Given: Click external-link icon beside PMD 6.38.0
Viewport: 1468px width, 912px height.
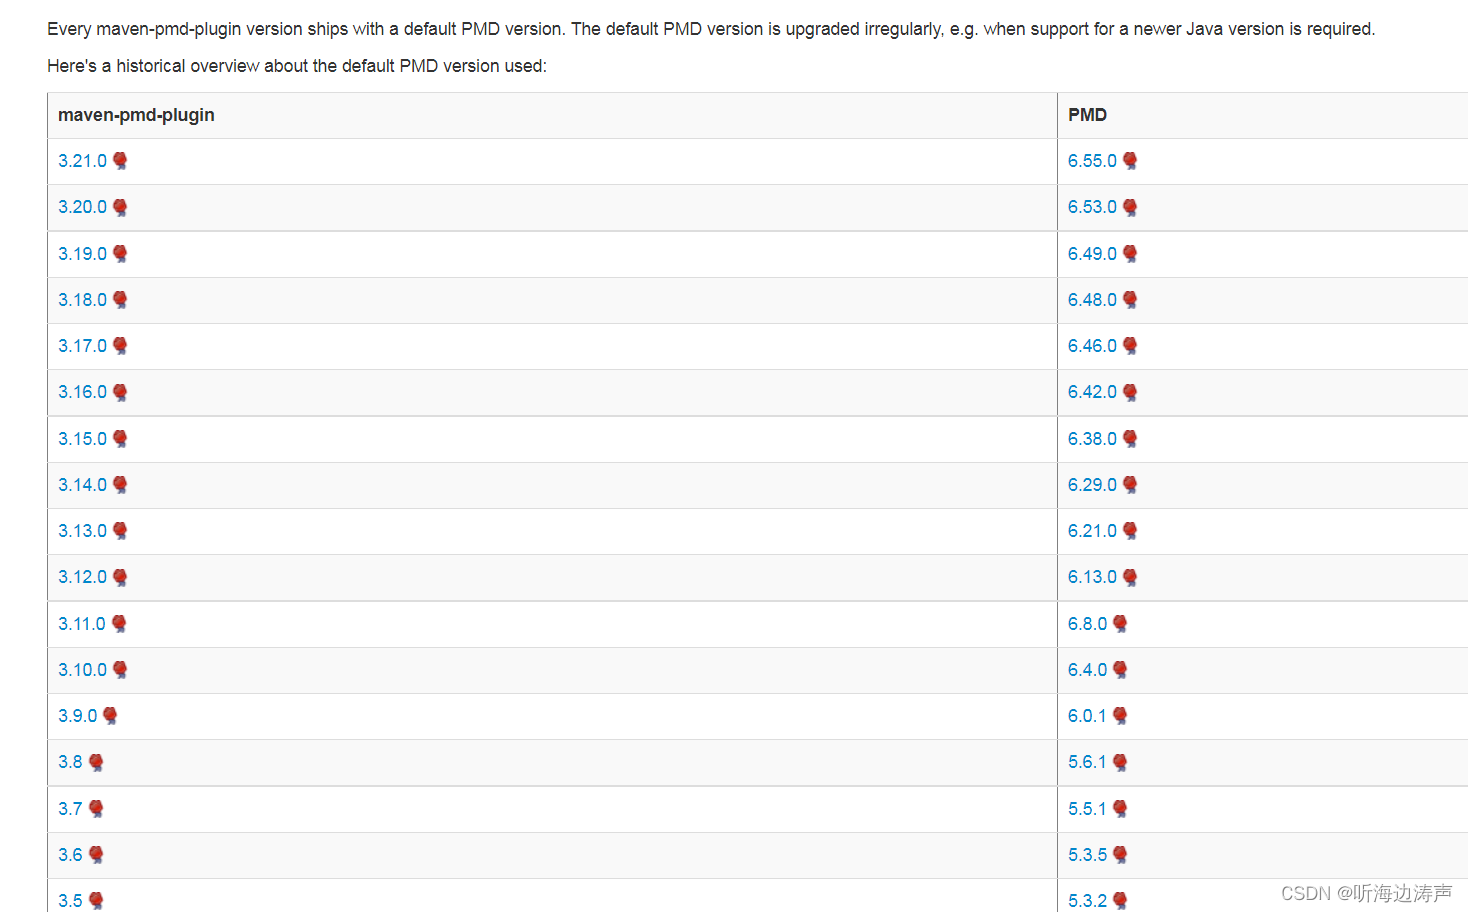Looking at the screenshot, I should [1130, 439].
